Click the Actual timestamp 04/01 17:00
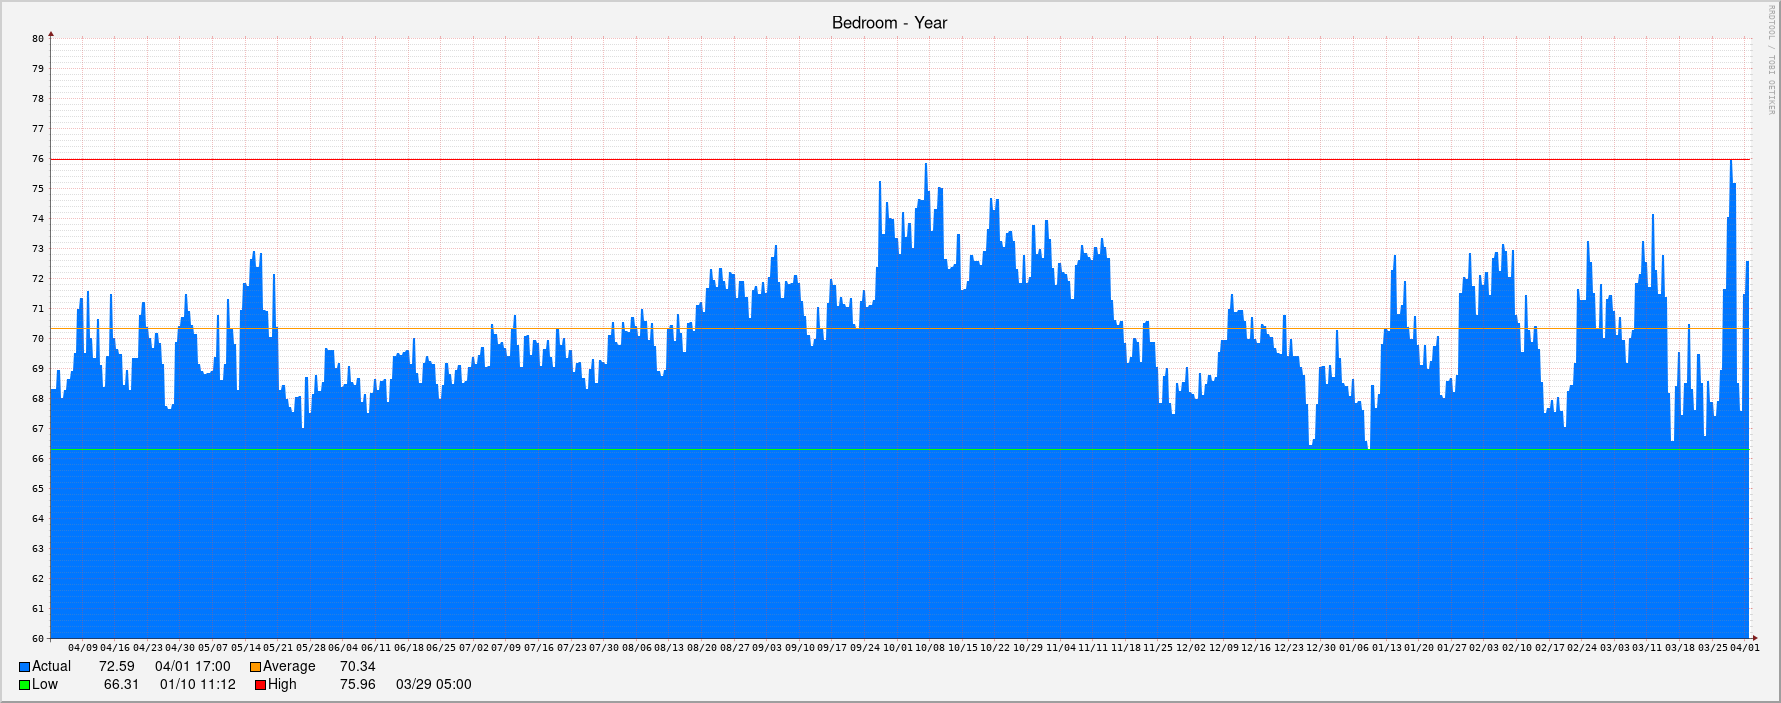The image size is (1781, 703). pos(192,667)
